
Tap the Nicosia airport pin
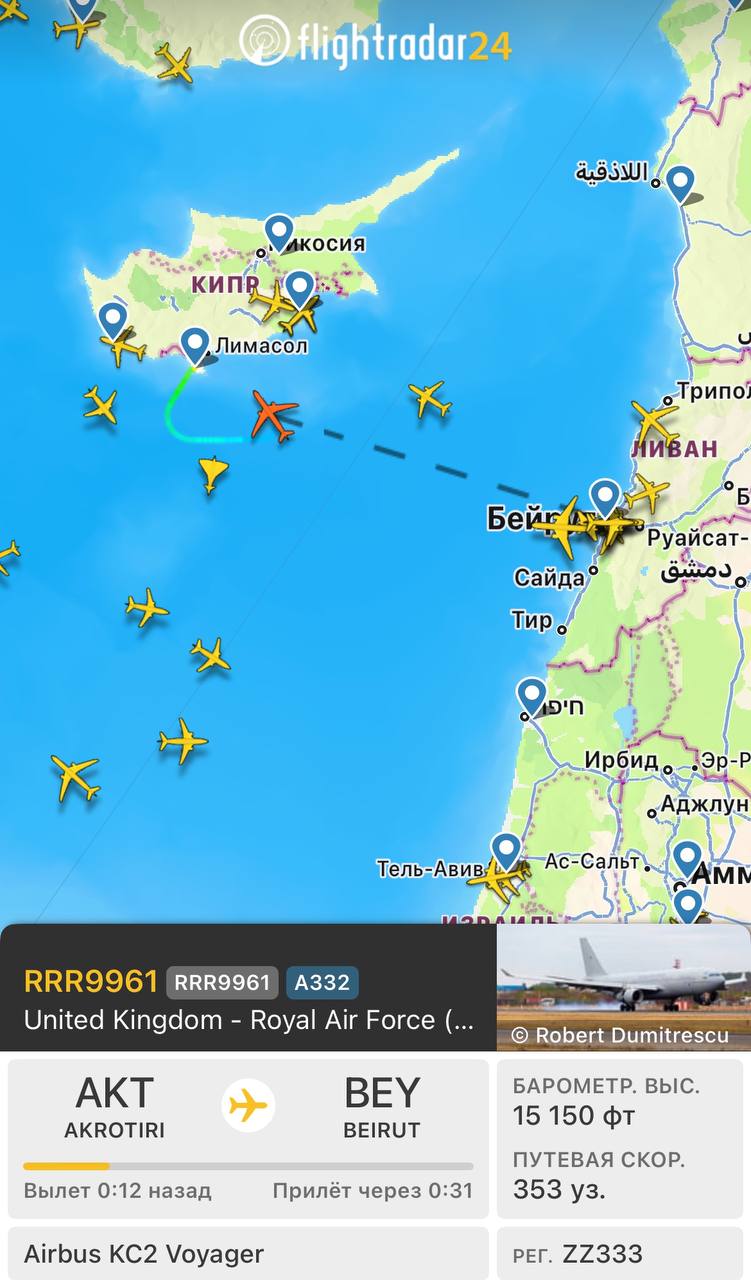click(x=279, y=234)
